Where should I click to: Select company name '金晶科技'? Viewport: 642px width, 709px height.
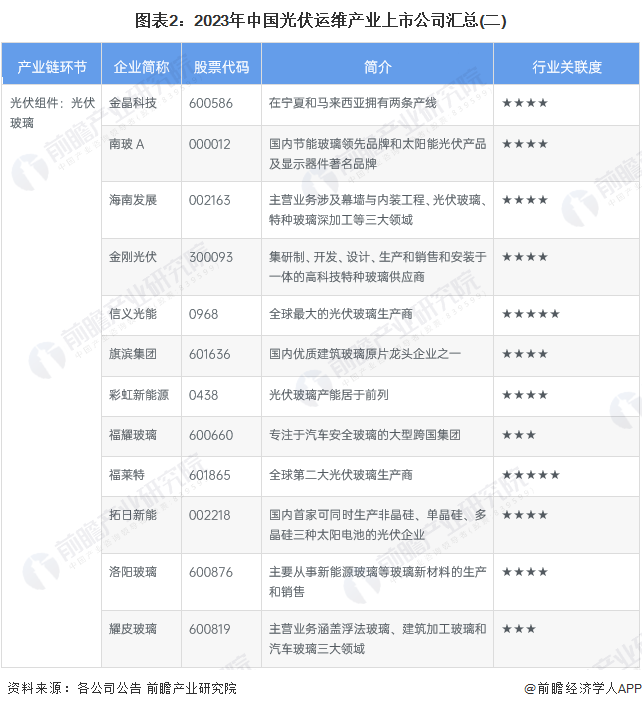tap(132, 103)
